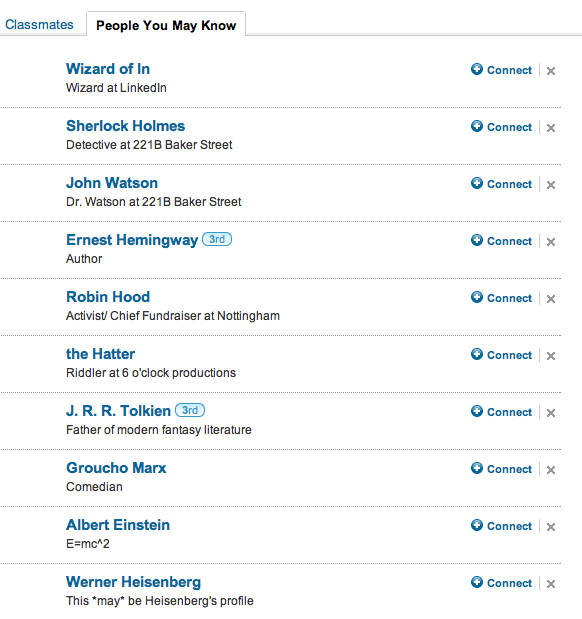Open Albert Einstein's profile link

point(118,525)
